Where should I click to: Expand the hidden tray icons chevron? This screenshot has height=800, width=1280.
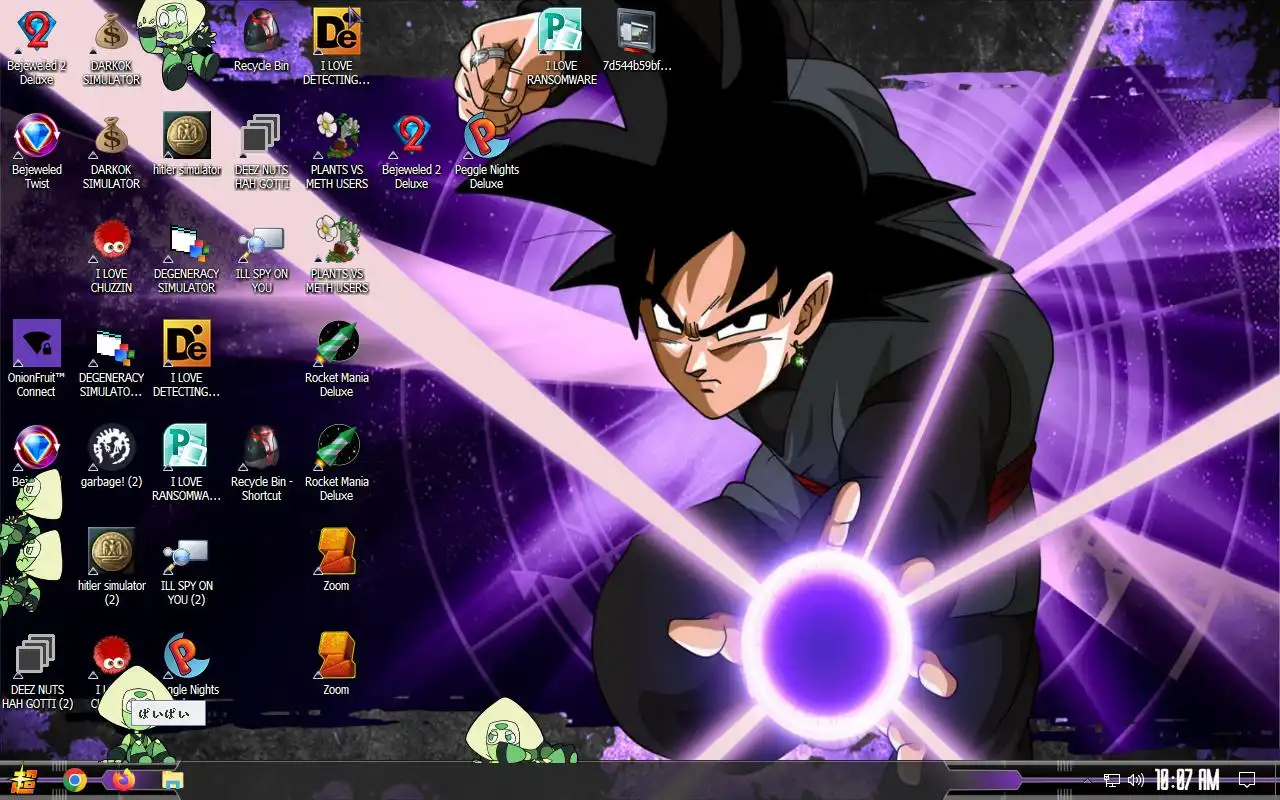1088,780
